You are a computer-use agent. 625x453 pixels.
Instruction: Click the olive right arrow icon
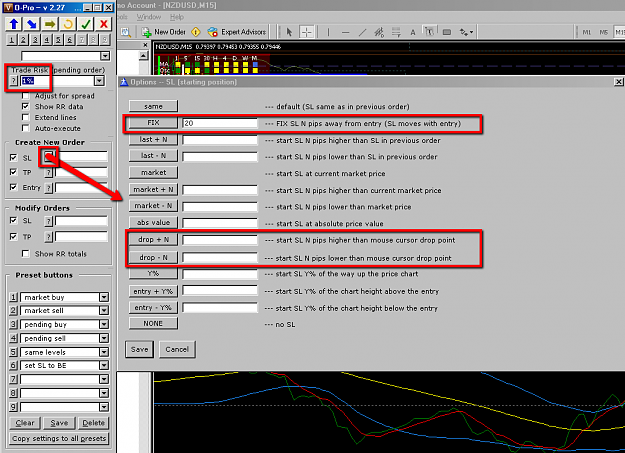click(49, 24)
